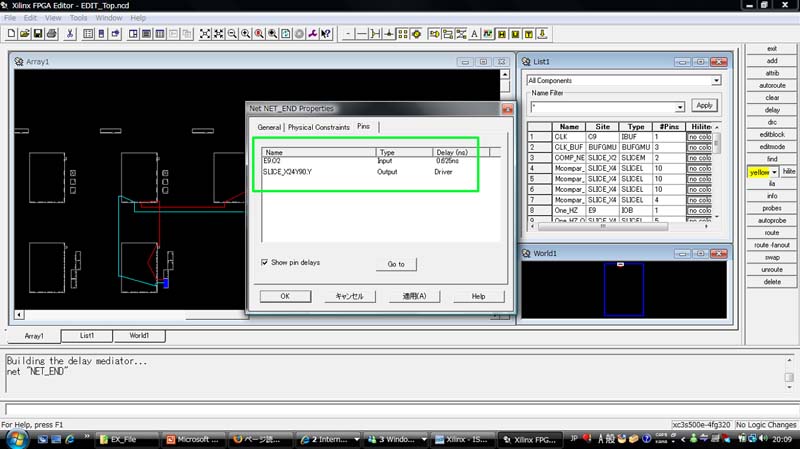Select the COMP_NE component row
Screen dimensions: 800x449
[619, 158]
